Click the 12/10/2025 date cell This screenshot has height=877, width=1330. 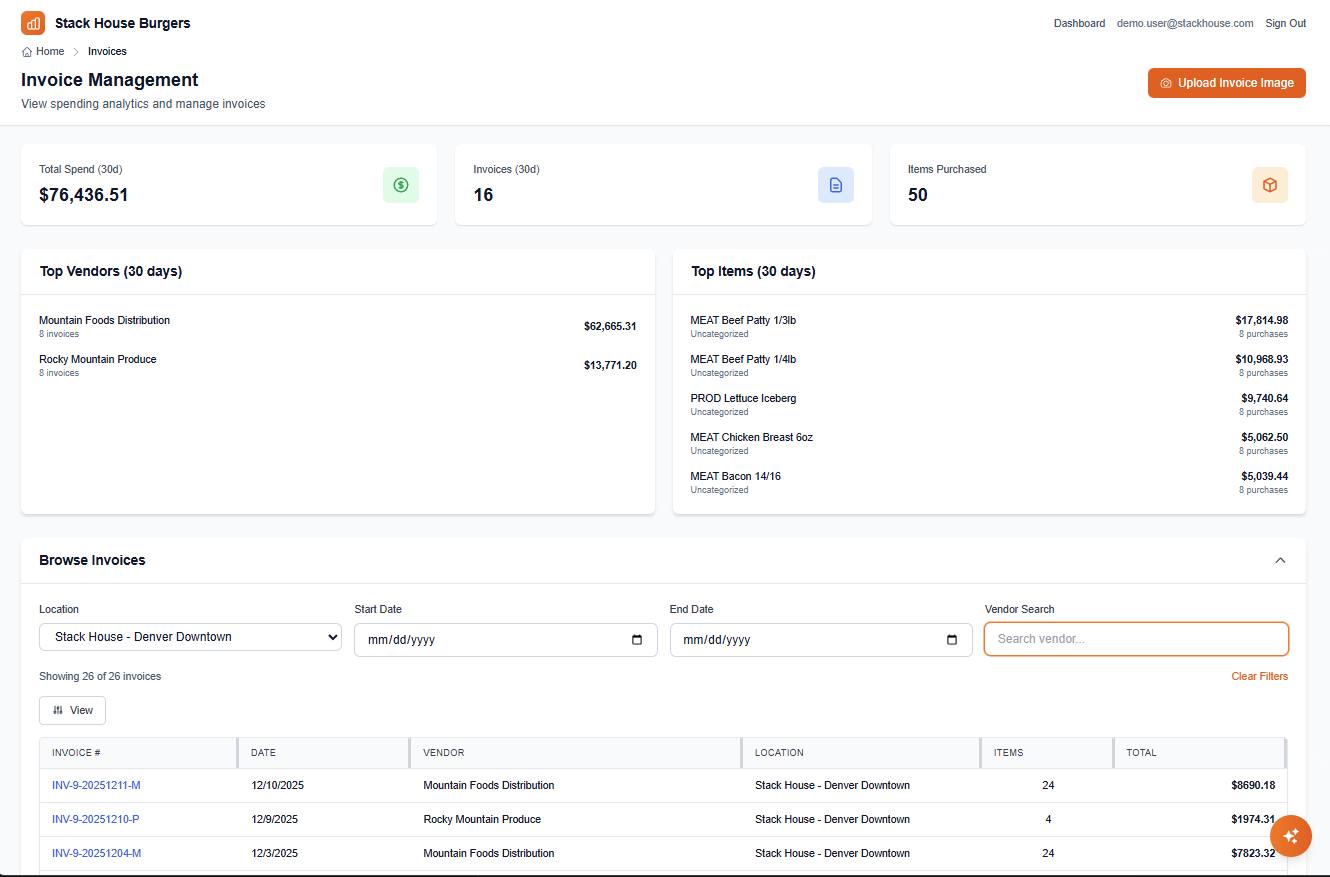pyautogui.click(x=277, y=786)
